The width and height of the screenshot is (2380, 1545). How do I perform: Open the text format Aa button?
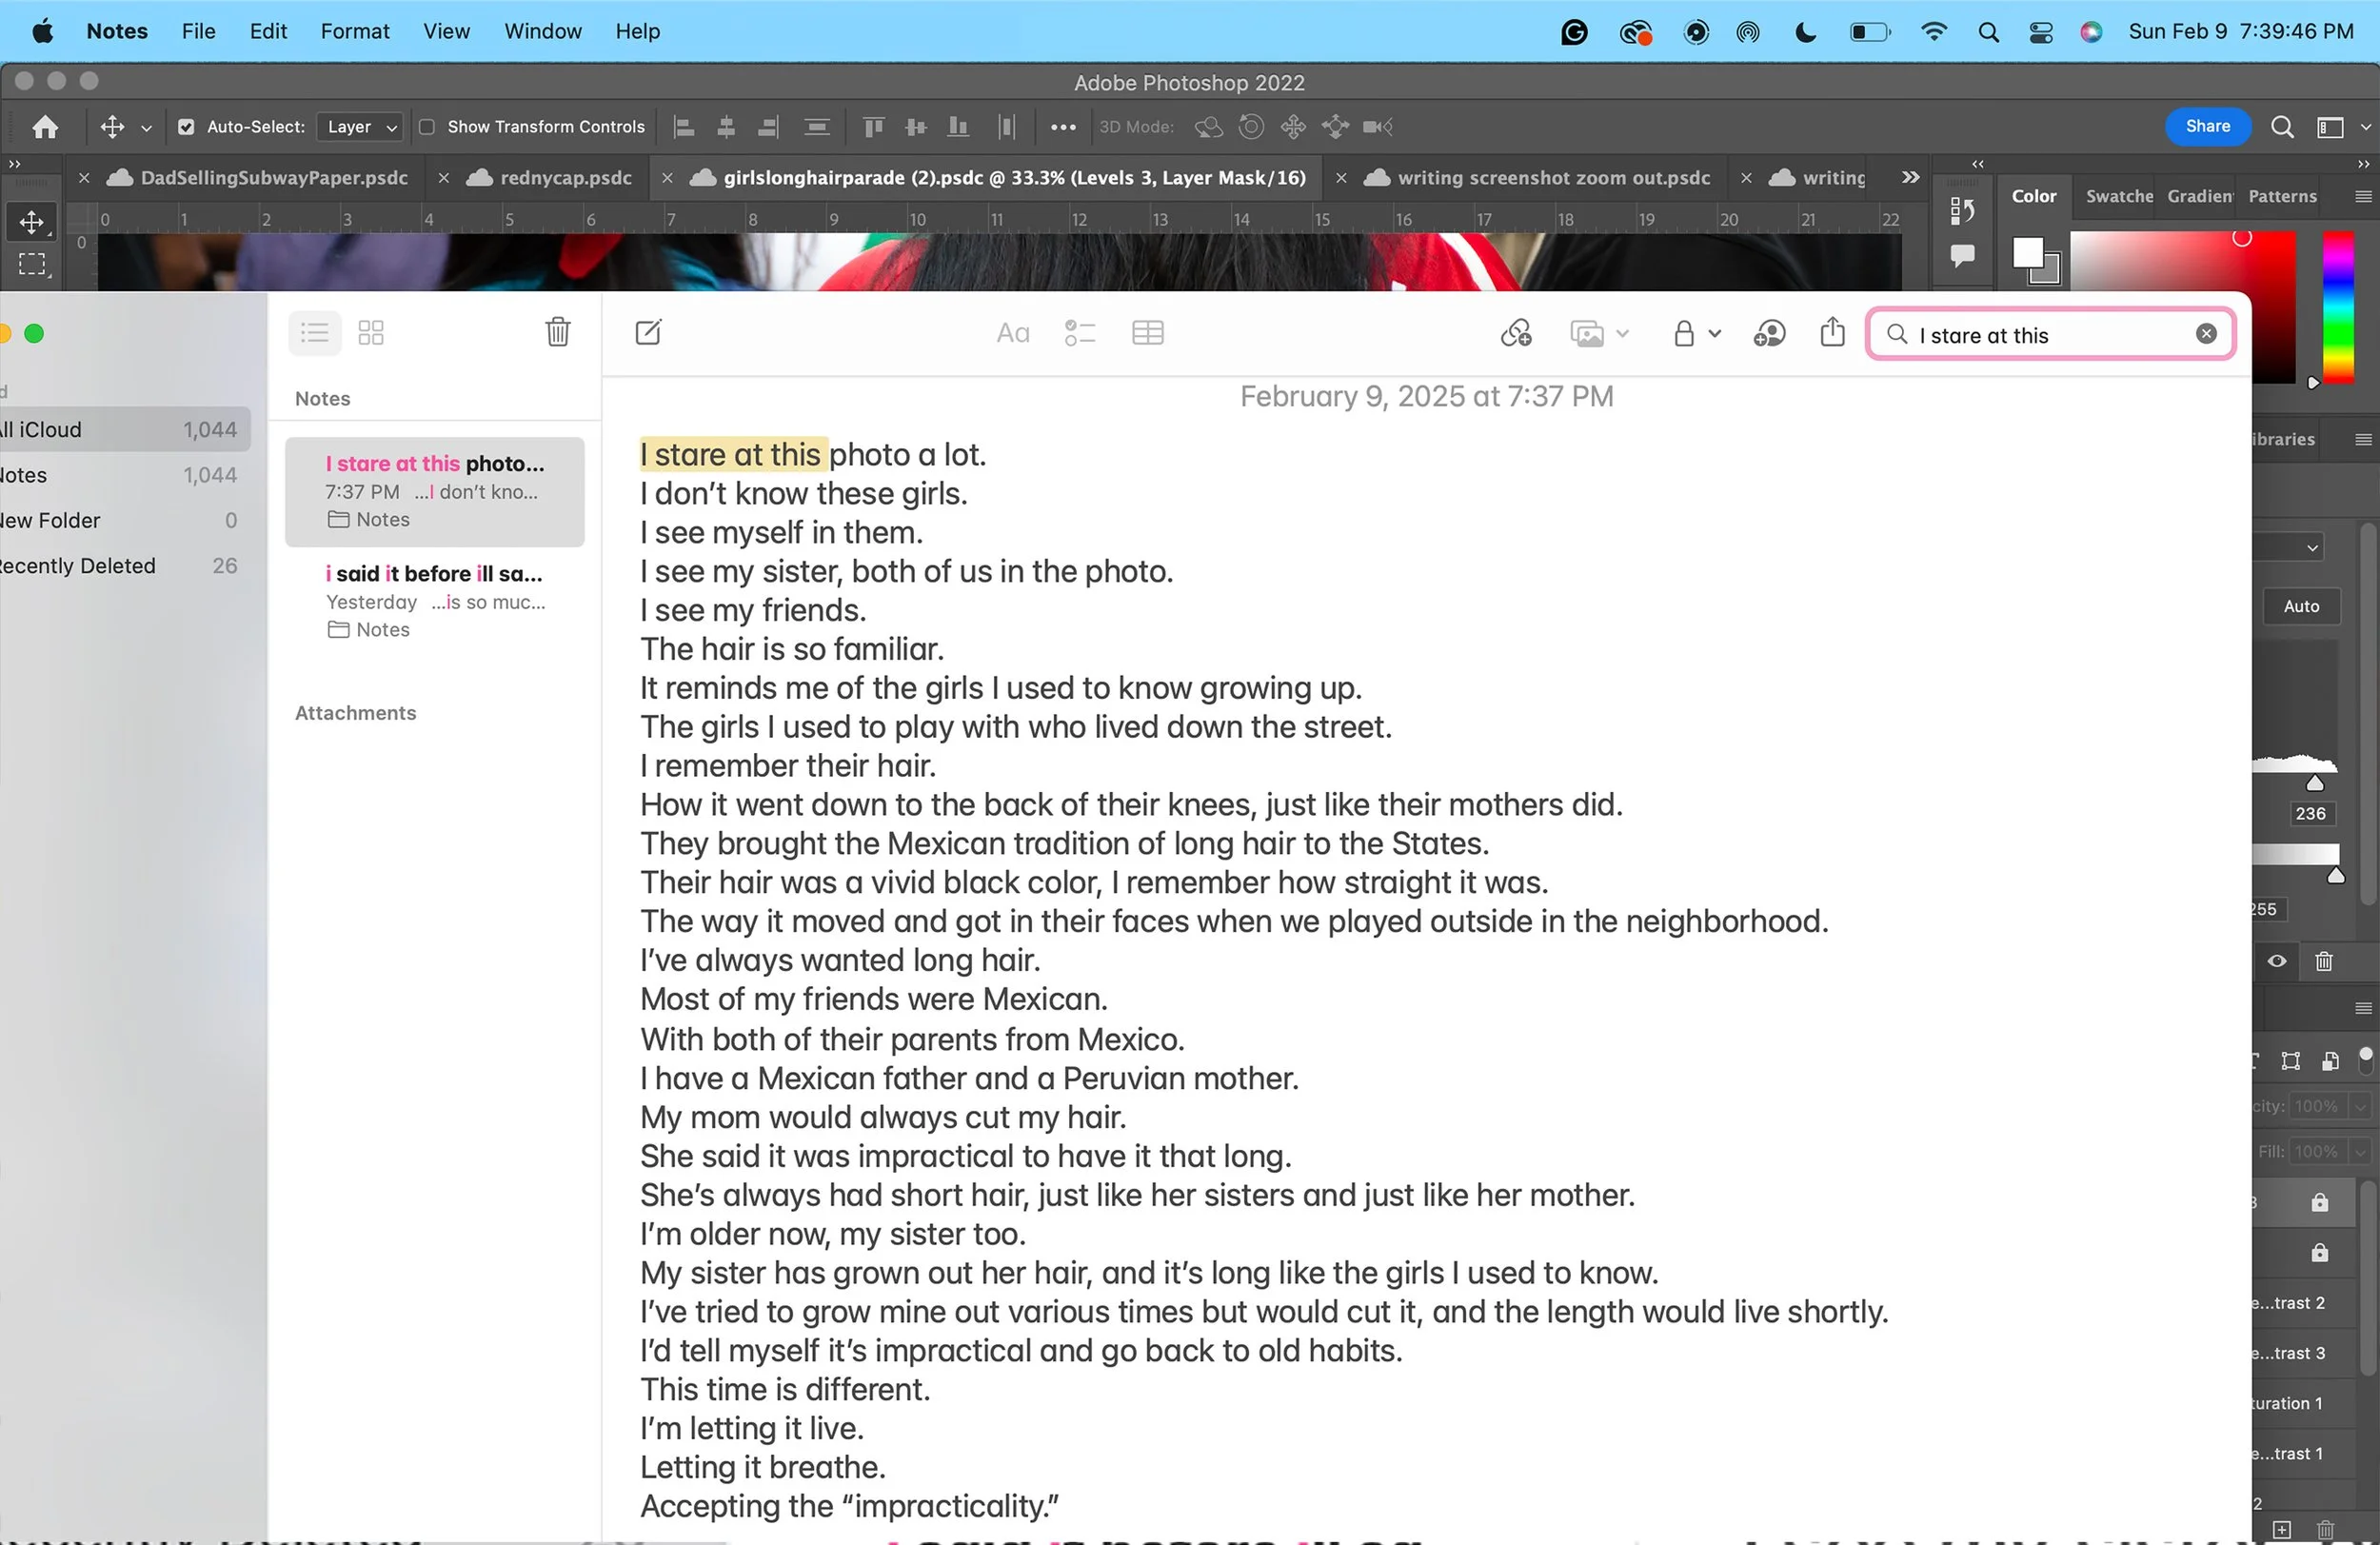[x=1012, y=333]
